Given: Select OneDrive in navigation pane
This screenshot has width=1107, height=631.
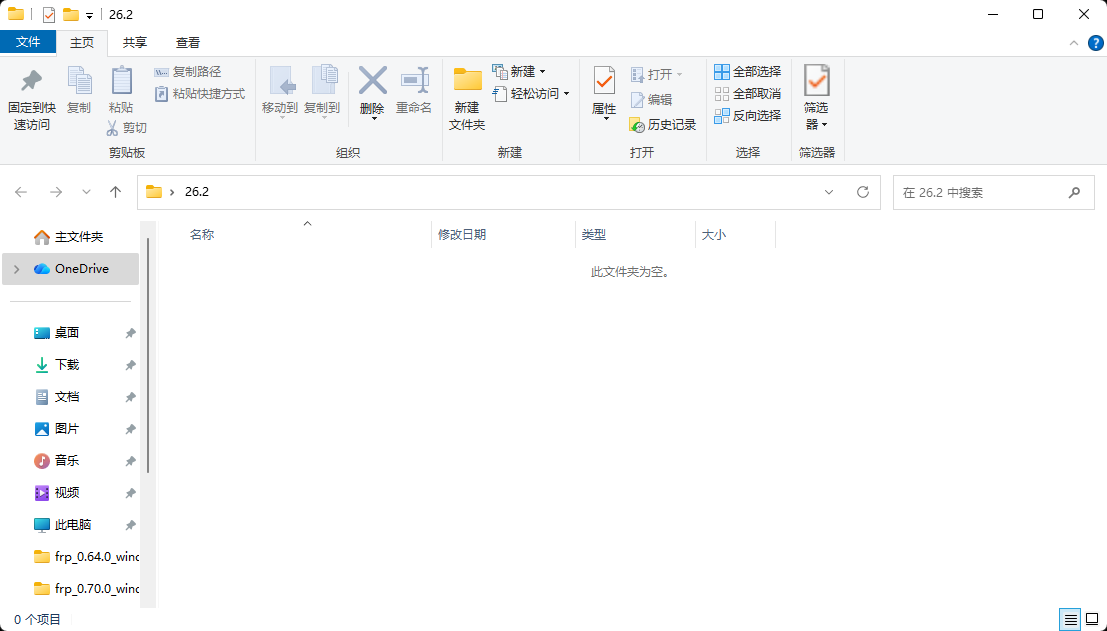Looking at the screenshot, I should coord(71,269).
